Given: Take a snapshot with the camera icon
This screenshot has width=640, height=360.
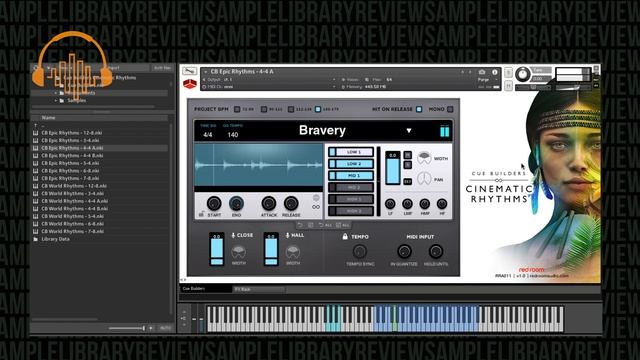Looking at the screenshot, I should pos(482,72).
